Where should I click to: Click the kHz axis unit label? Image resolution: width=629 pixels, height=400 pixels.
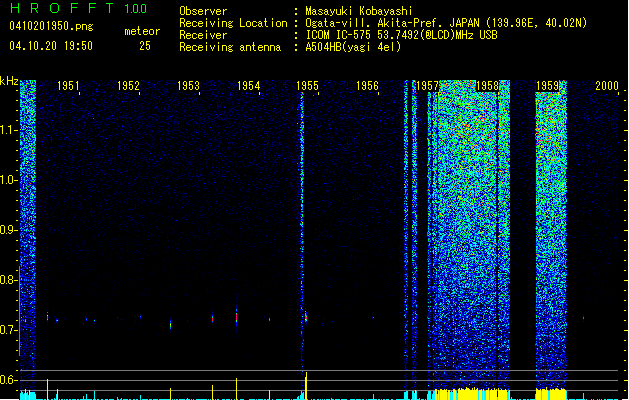[9, 81]
